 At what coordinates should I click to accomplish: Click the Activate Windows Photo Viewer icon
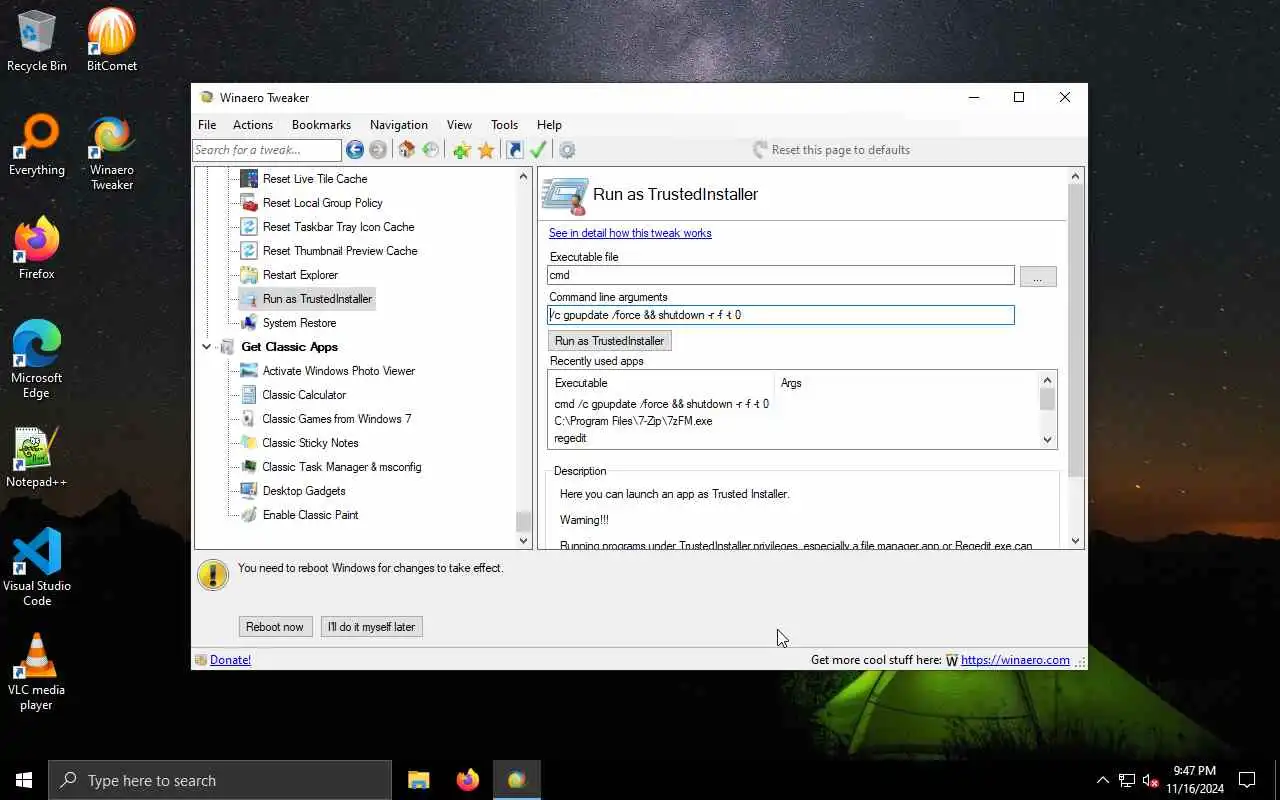tap(249, 371)
